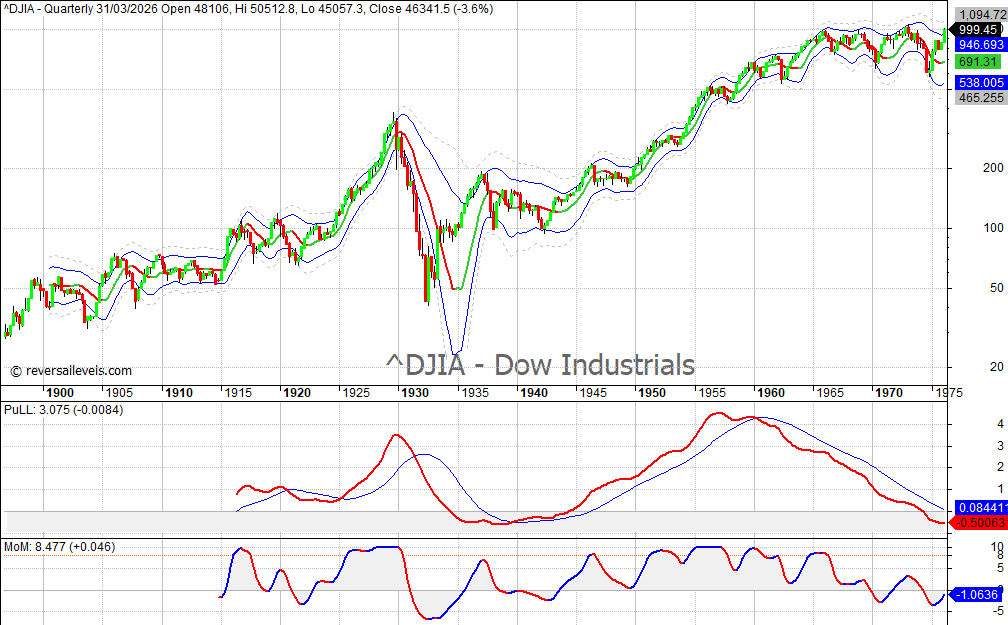Image resolution: width=1008 pixels, height=625 pixels.
Task: Click the red -0.50063 PuLL value marker
Action: [x=980, y=522]
